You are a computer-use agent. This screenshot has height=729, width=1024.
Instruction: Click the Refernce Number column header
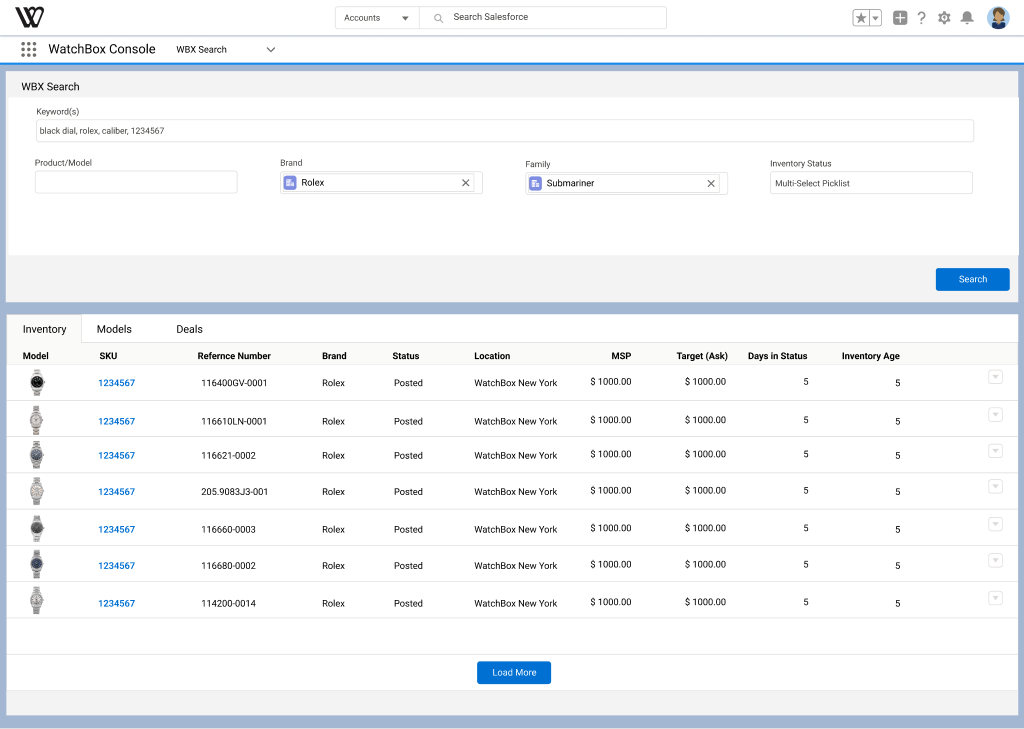pyautogui.click(x=234, y=356)
